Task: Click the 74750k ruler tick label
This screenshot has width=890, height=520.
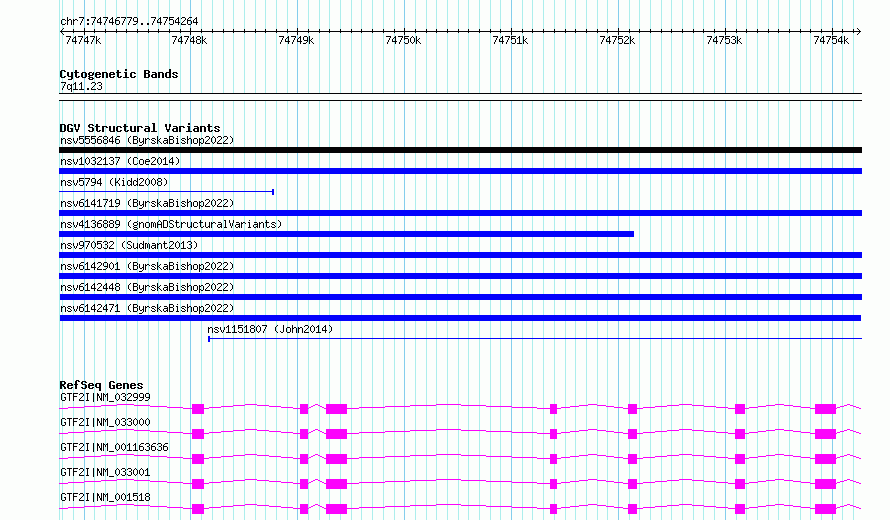Action: pyautogui.click(x=403, y=40)
